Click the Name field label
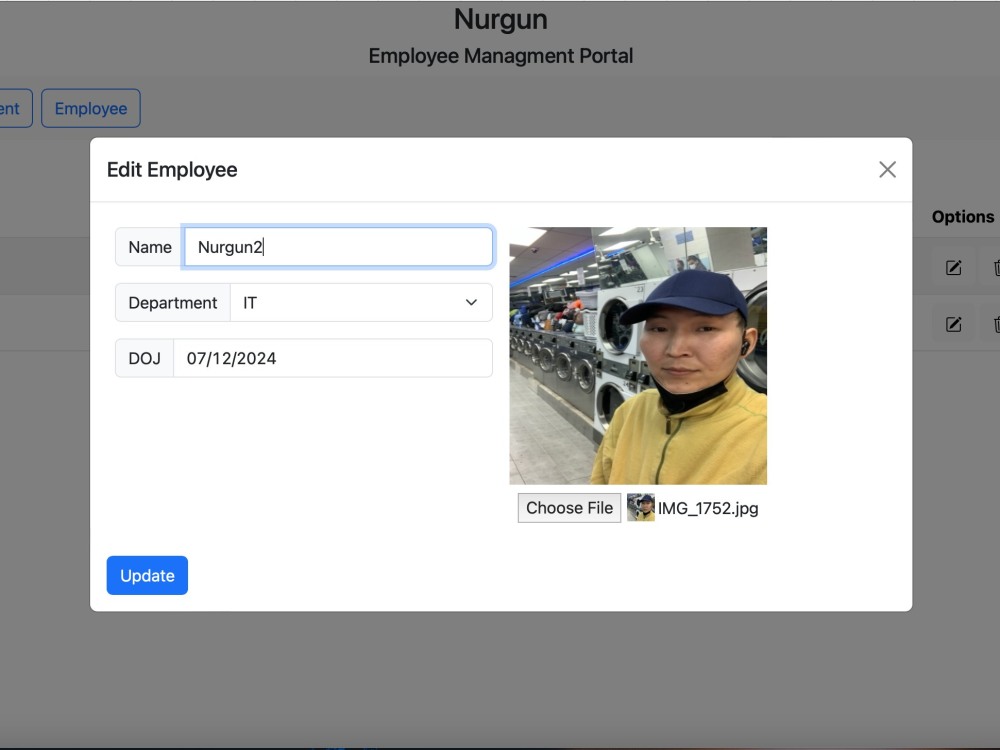 click(150, 247)
